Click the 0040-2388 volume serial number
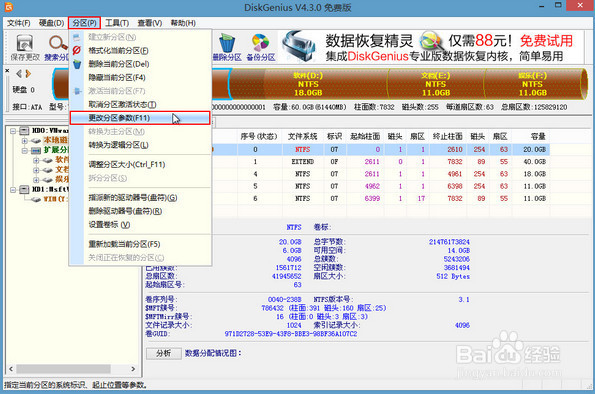The image size is (595, 394). (284, 299)
